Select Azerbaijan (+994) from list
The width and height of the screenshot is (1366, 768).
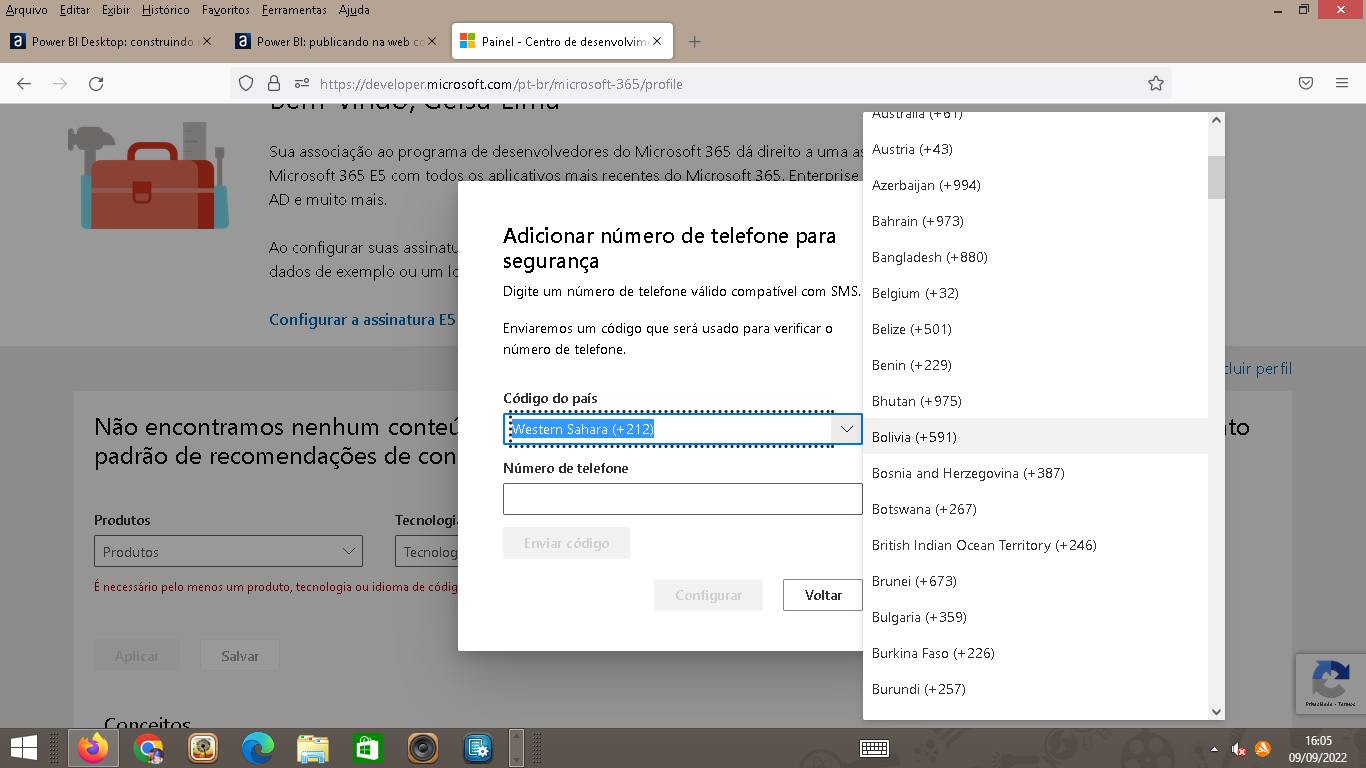coord(1035,185)
